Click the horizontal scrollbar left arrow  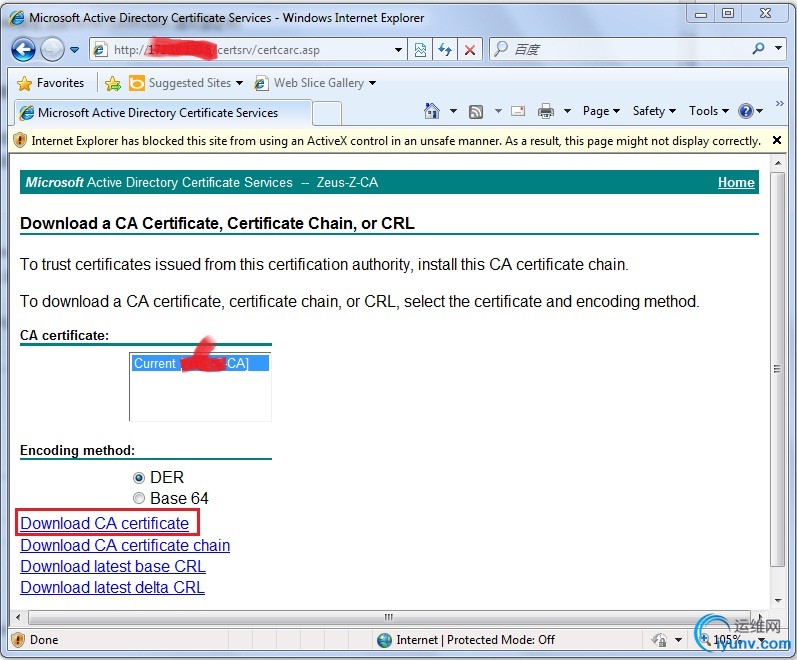18,617
